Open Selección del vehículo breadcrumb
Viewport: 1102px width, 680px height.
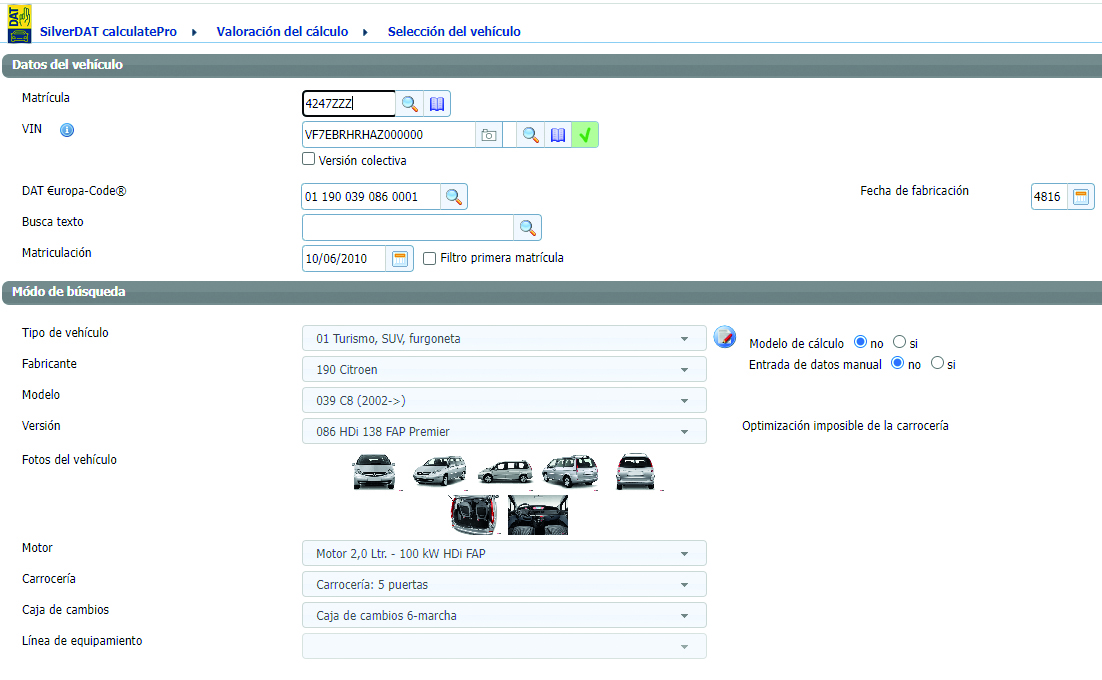[x=454, y=32]
